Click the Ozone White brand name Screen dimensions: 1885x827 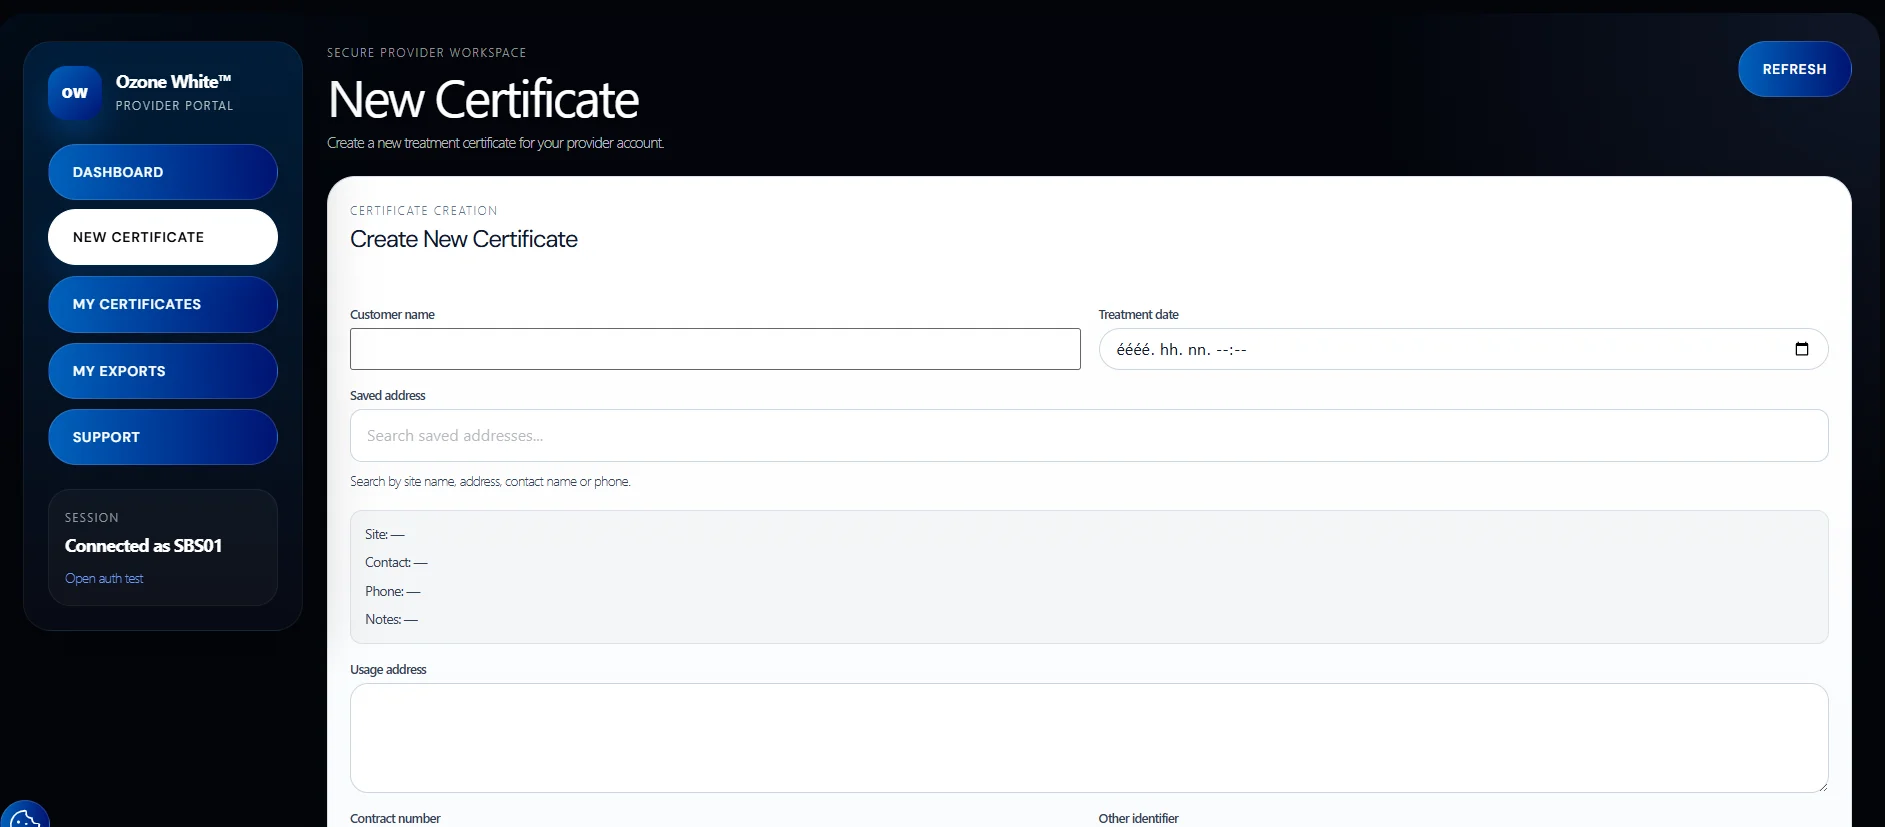pos(173,82)
